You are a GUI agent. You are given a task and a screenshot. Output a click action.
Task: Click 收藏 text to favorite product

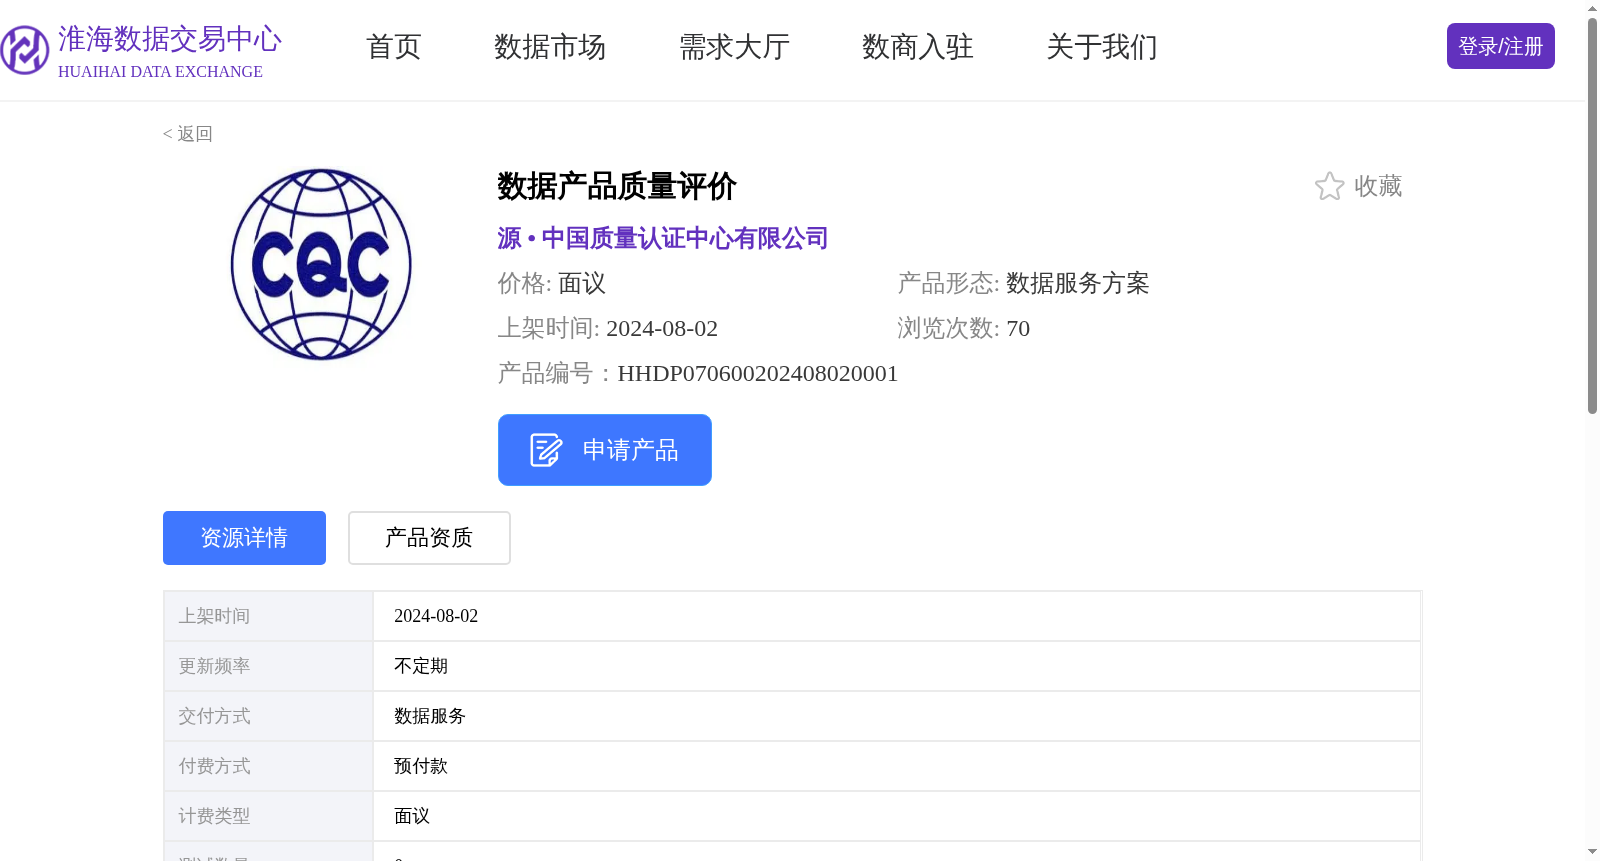point(1378,186)
